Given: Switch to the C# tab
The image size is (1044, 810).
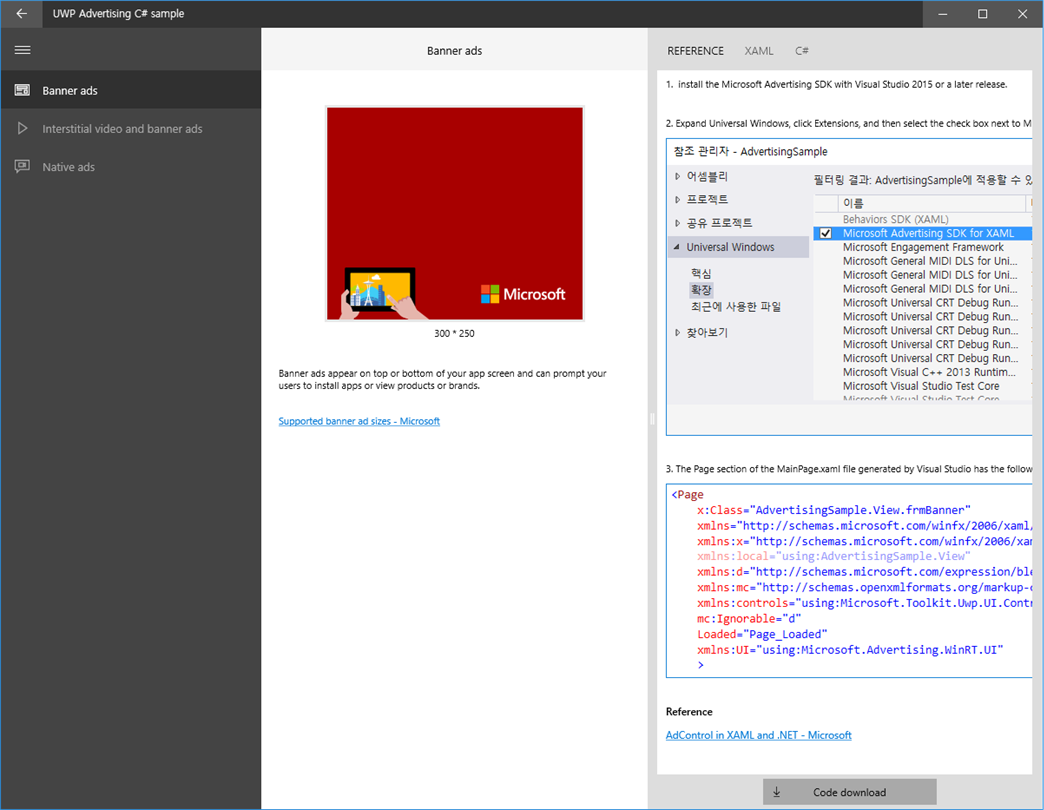Looking at the screenshot, I should pyautogui.click(x=802, y=51).
